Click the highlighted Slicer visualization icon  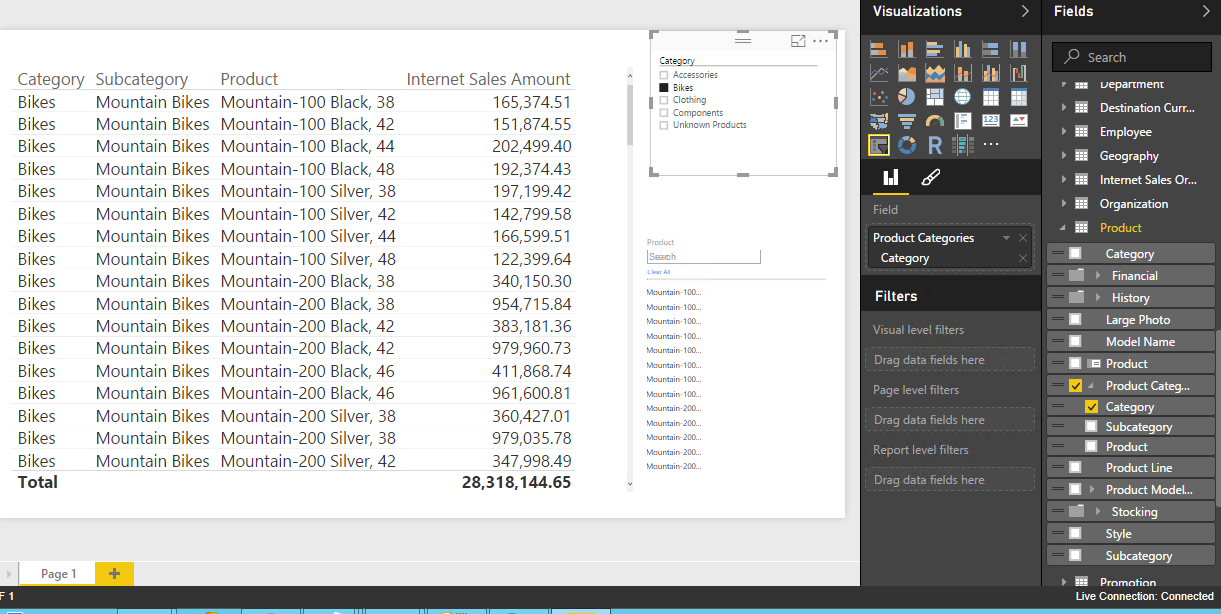(x=879, y=145)
